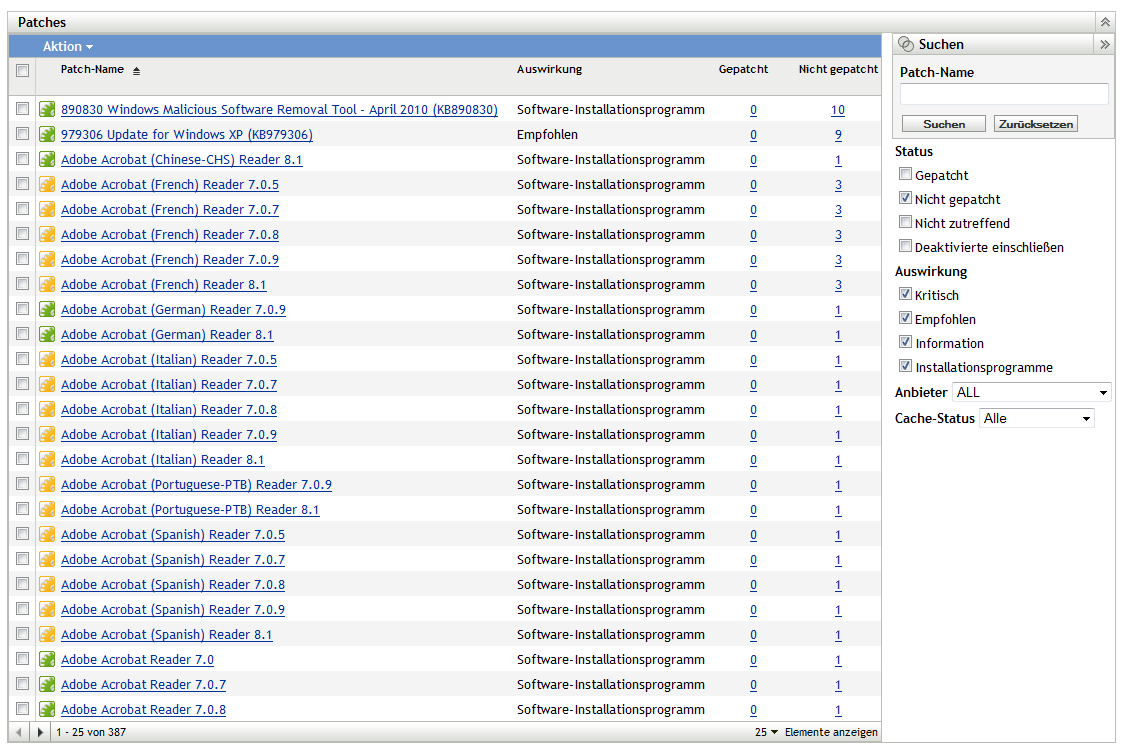Open the 979306 Update for Windows XP link
This screenshot has width=1124, height=754.
186,135
